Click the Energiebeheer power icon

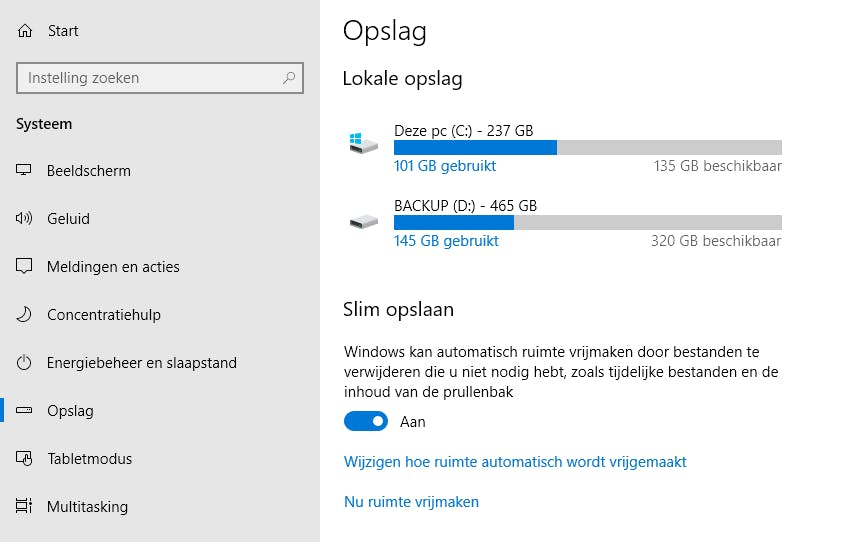[25, 363]
